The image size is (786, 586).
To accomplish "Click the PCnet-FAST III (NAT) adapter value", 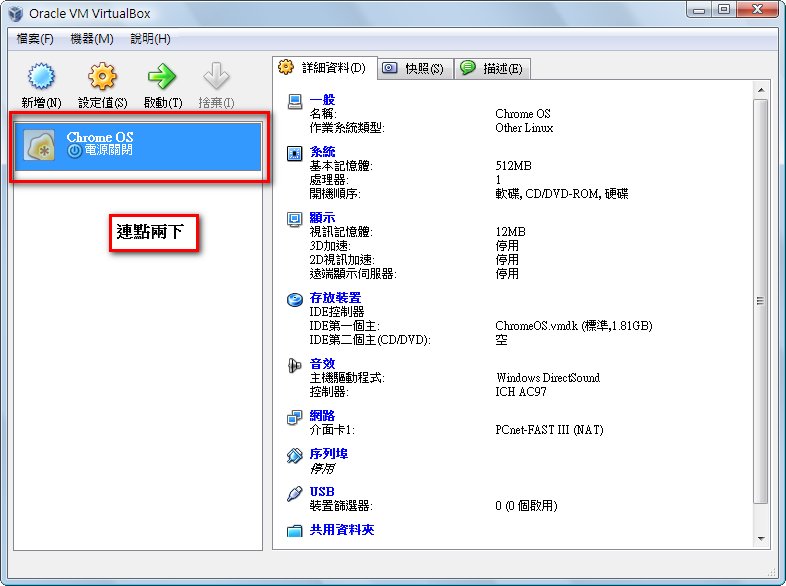I will (549, 430).
